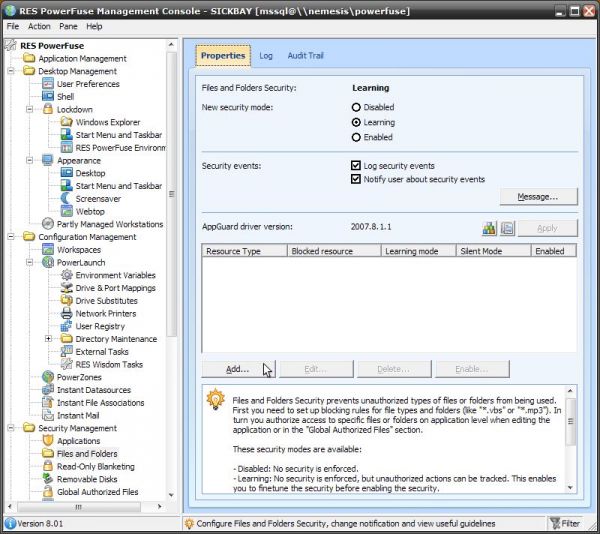The image size is (600, 534).
Task: Toggle the Log security events checkbox
Action: (356, 166)
